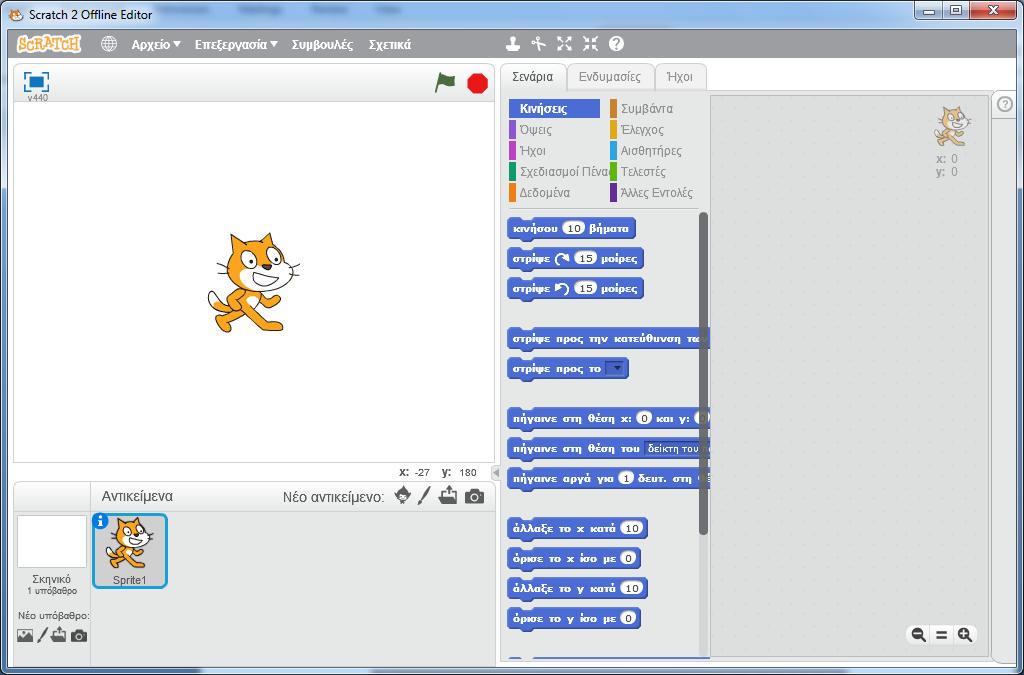The width and height of the screenshot is (1024, 675).
Task: Click the 'Αντικείμενα' heading
Action: click(137, 496)
